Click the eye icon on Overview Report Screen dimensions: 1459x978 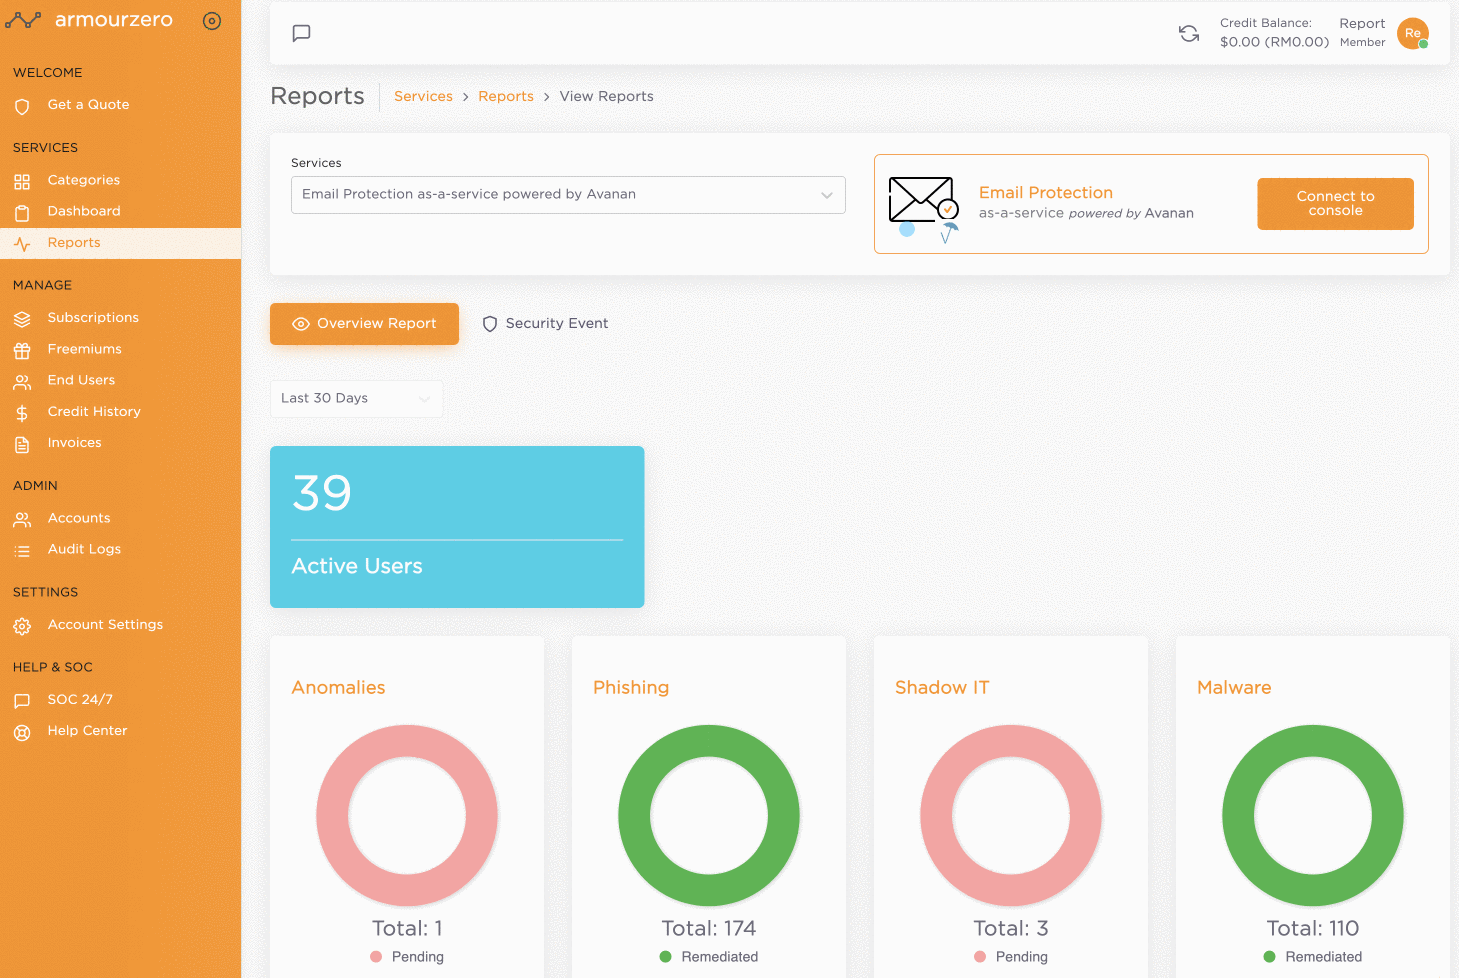click(x=300, y=324)
